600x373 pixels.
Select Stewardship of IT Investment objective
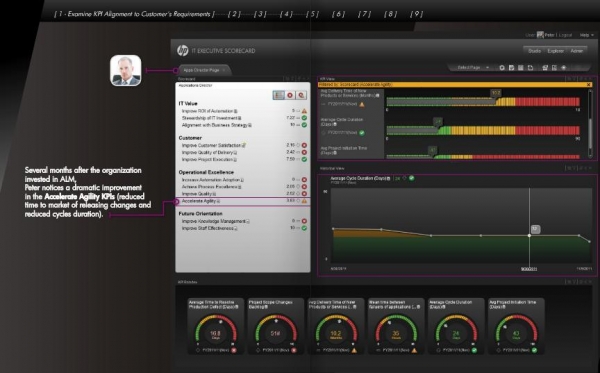pyautogui.click(x=211, y=118)
